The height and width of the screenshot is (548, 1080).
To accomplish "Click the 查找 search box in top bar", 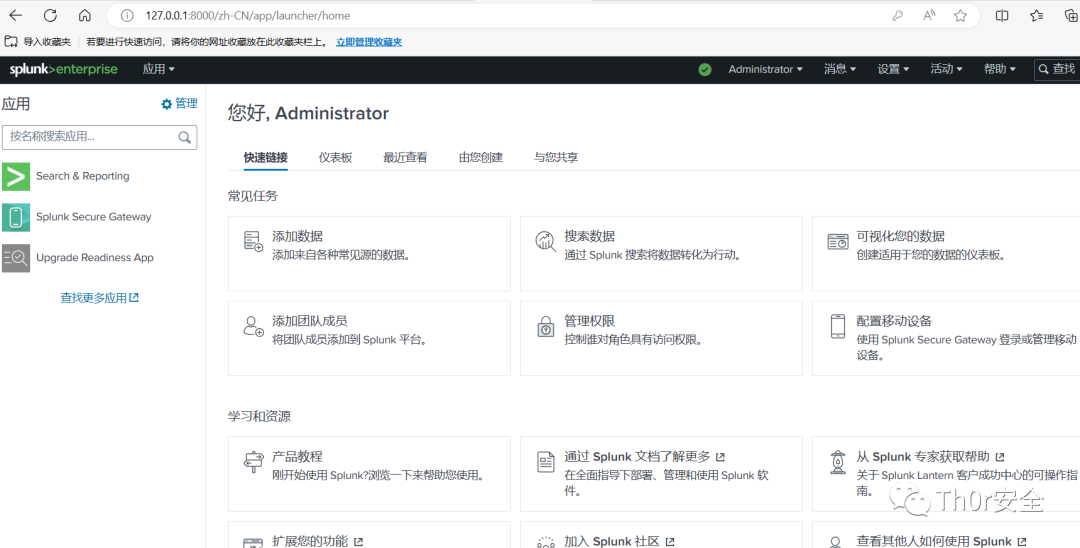I will point(1057,69).
